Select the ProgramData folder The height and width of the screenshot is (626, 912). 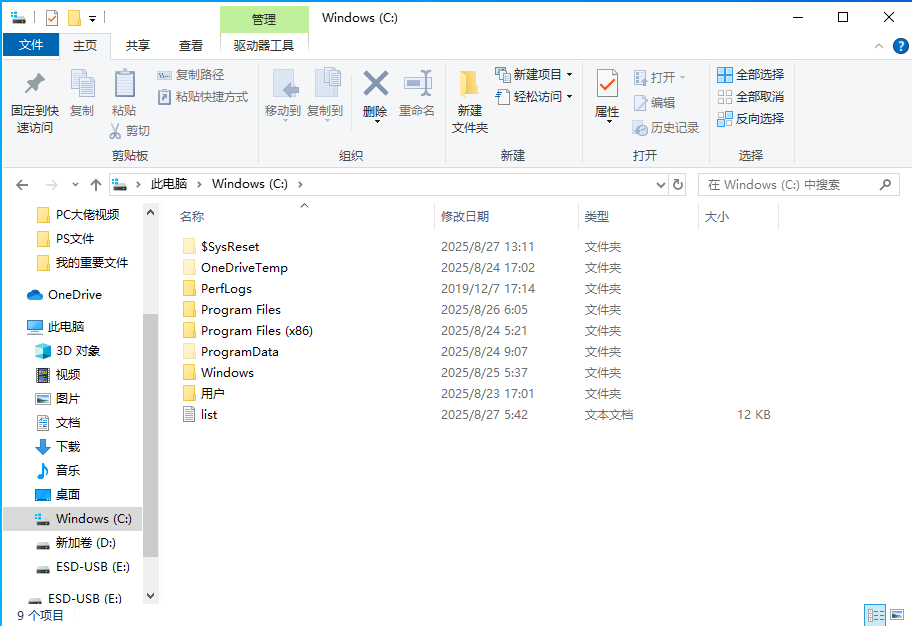pos(240,351)
